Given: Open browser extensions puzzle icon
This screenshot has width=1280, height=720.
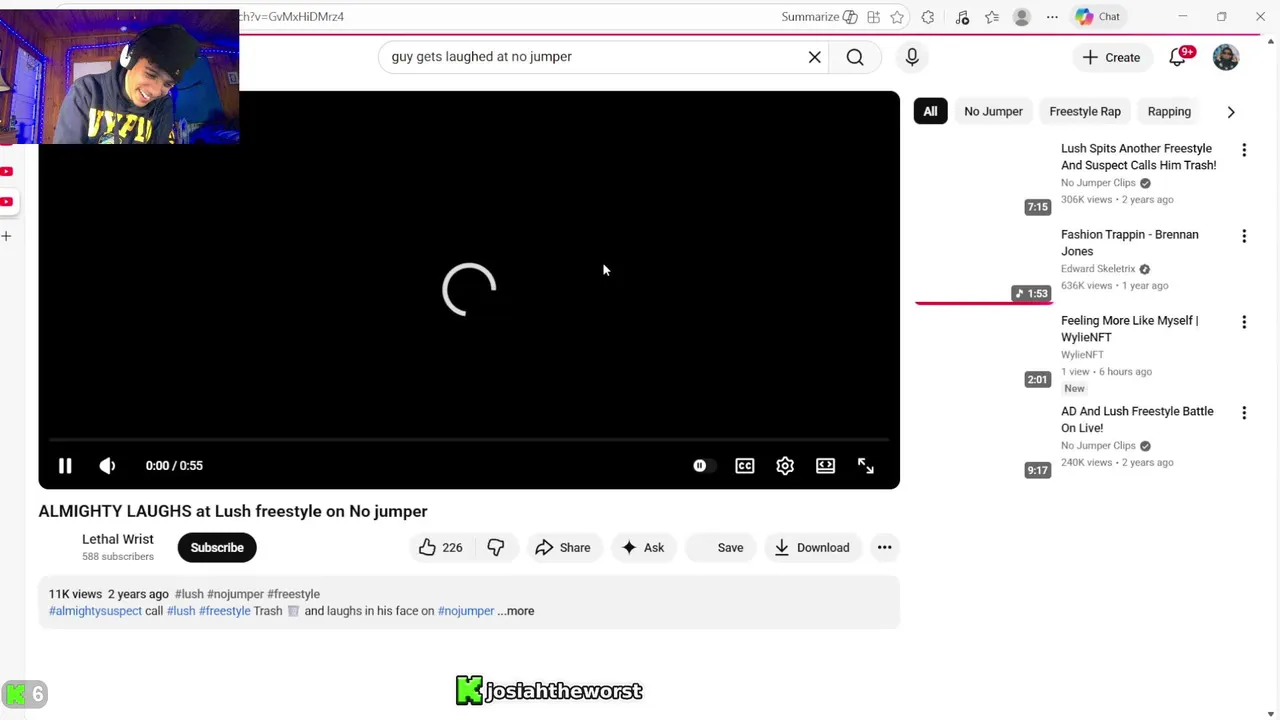Looking at the screenshot, I should pos(928,17).
